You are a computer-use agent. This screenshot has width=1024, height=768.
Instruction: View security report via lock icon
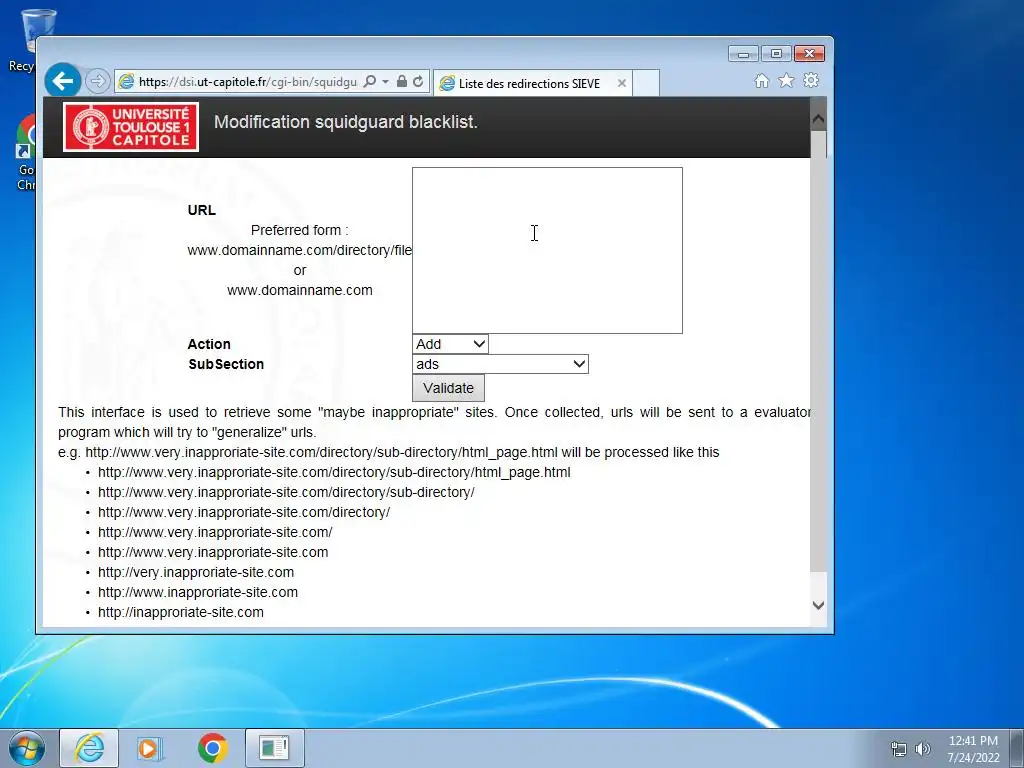point(402,82)
